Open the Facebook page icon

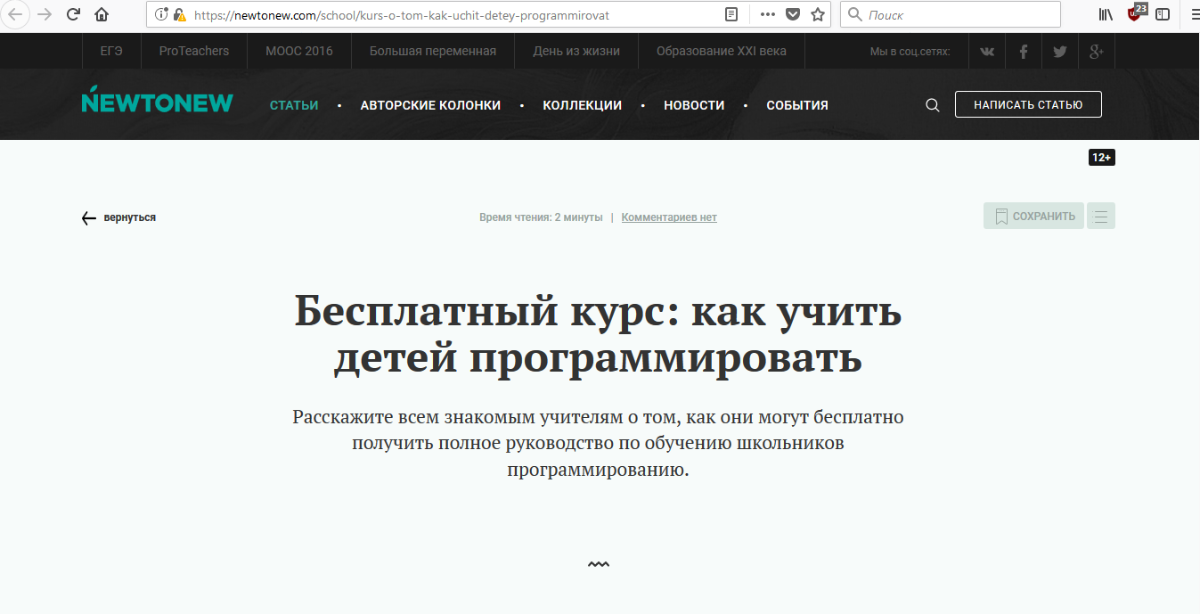[x=1023, y=52]
